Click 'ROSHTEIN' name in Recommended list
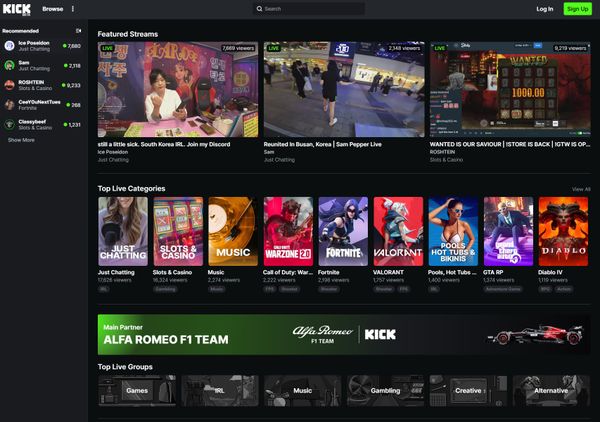600x422 pixels. [31, 82]
